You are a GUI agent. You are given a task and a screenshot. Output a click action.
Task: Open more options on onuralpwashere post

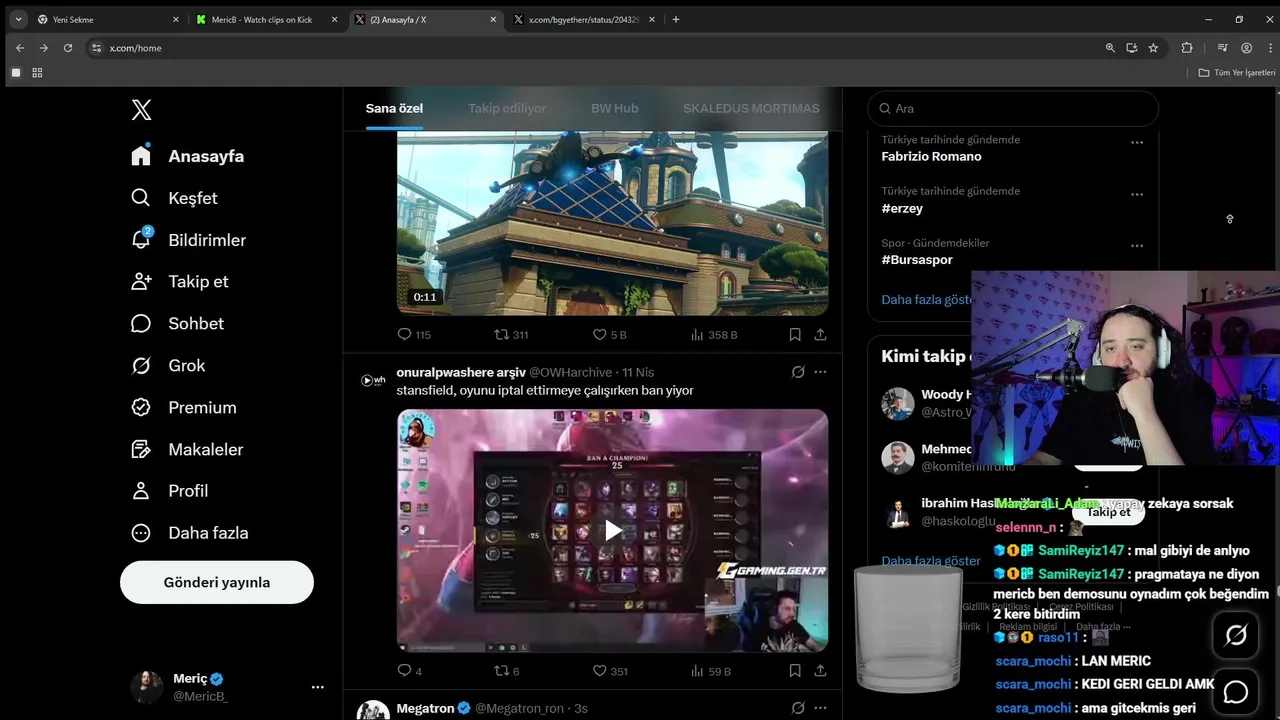pos(820,372)
